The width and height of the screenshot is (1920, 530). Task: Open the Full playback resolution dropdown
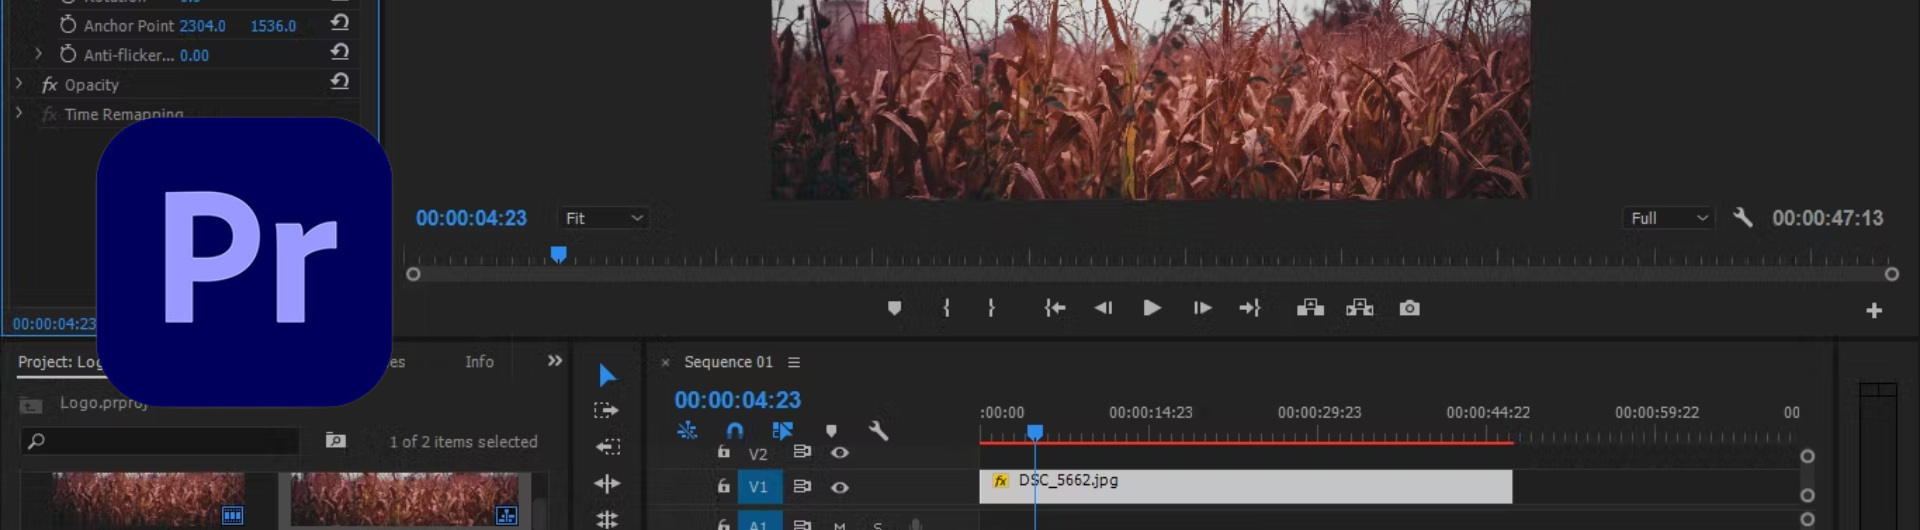click(x=1668, y=218)
